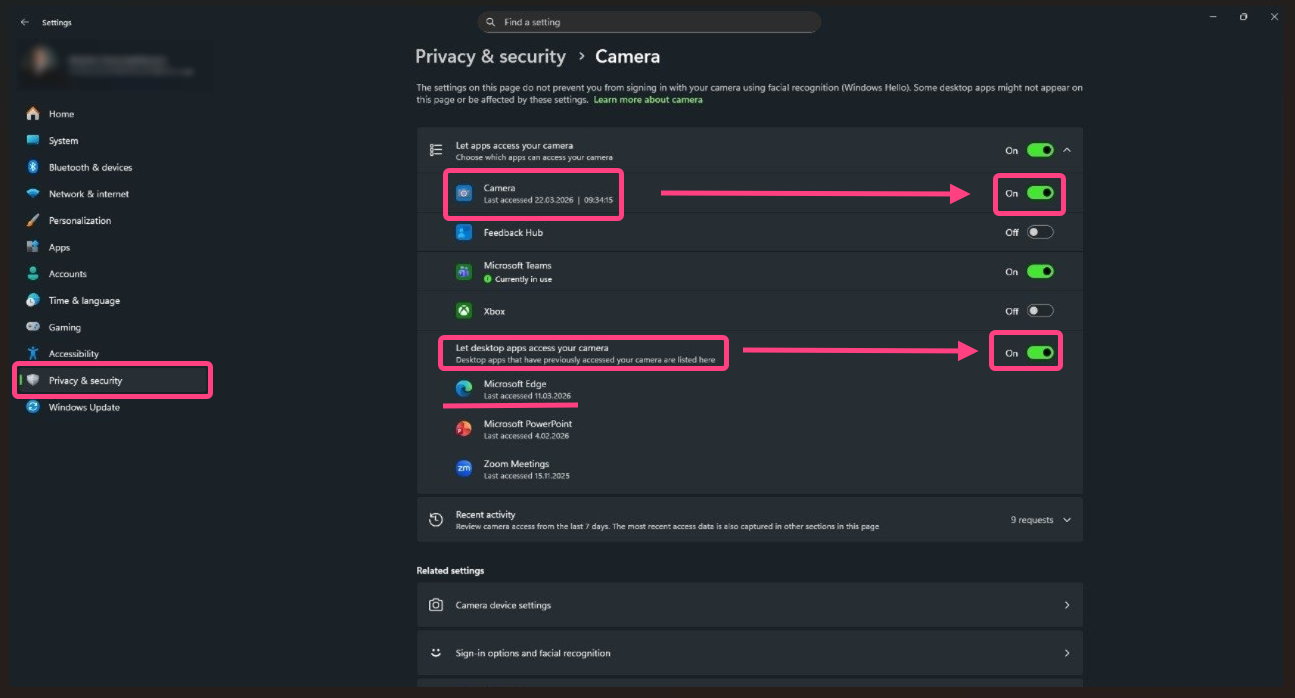Open Camera device settings
Screen dimensions: 1295x698
tap(748, 604)
